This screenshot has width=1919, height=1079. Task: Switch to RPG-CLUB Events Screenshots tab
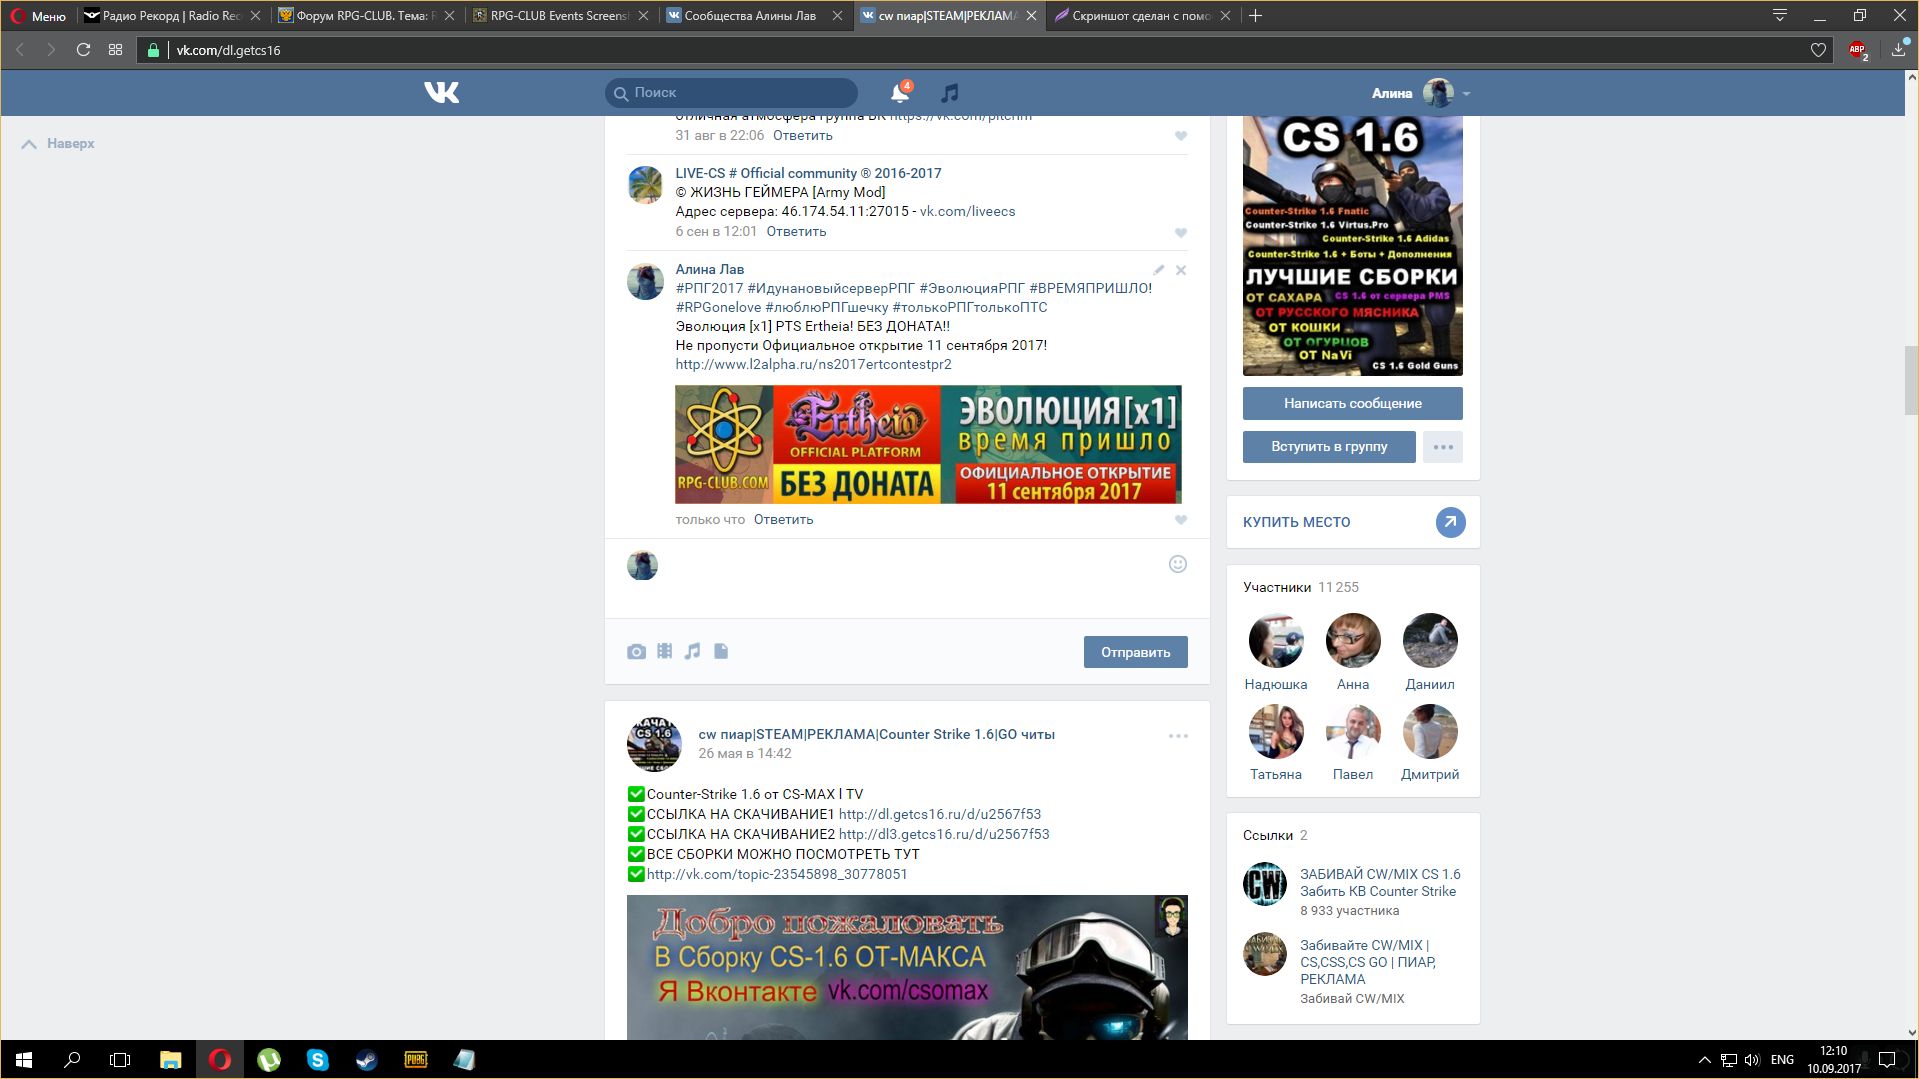pyautogui.click(x=559, y=16)
